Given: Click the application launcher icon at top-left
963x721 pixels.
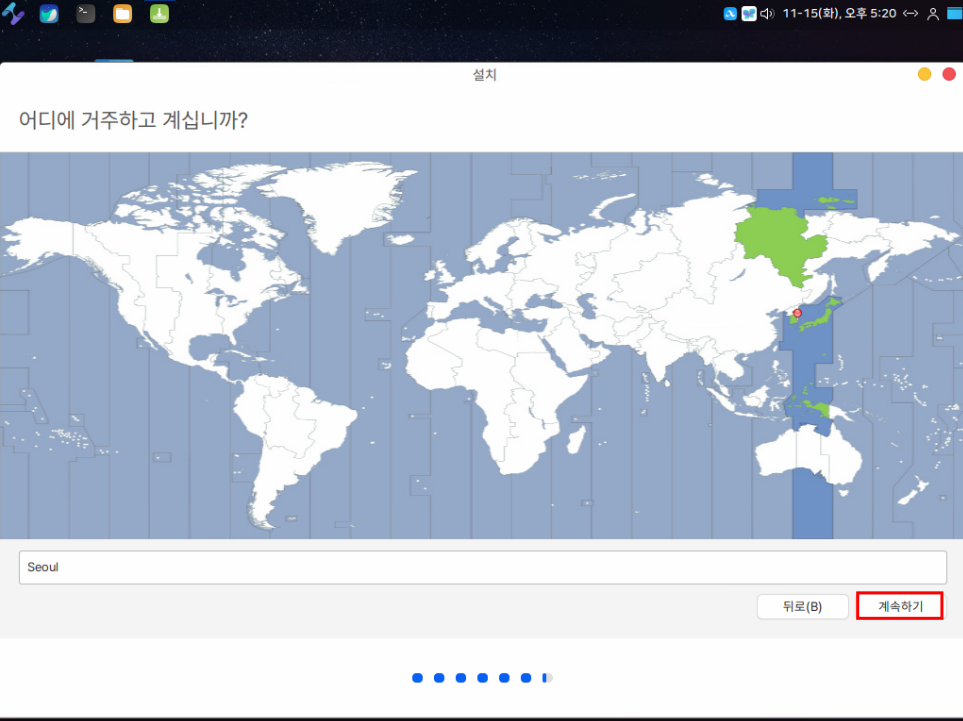Looking at the screenshot, I should pos(14,14).
